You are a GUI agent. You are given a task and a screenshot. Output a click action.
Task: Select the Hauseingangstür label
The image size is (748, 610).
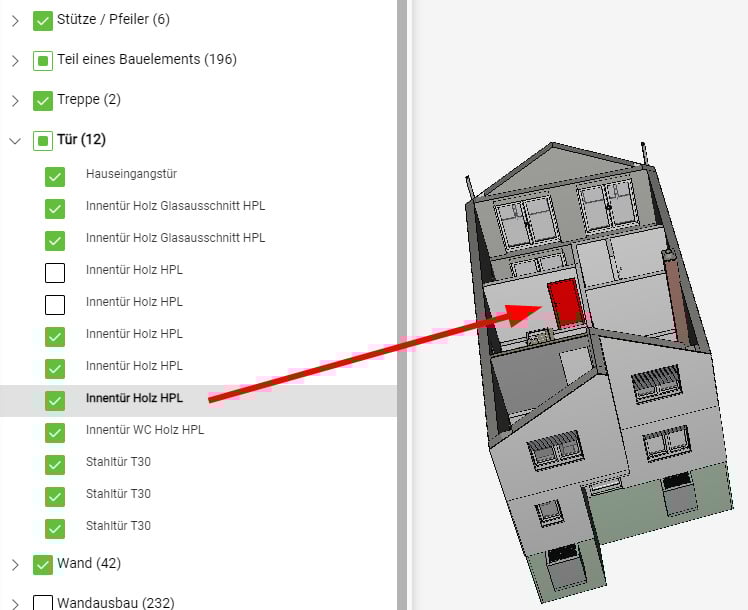click(131, 174)
